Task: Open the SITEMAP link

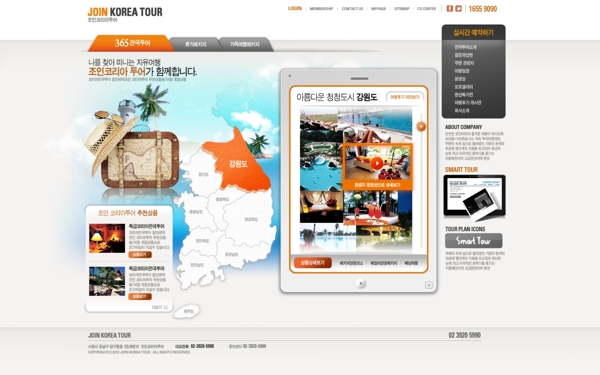Action: (402, 9)
